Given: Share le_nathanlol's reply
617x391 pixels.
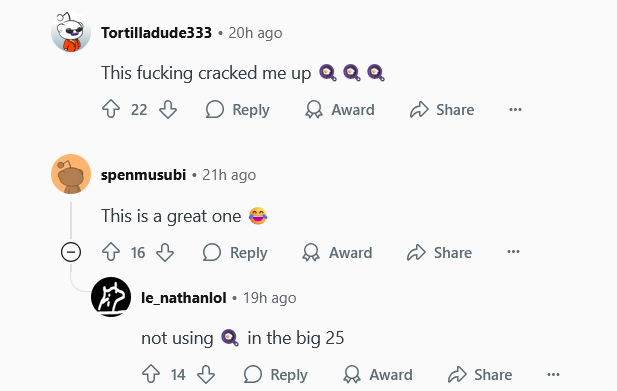Looking at the screenshot, I should click(x=480, y=374).
